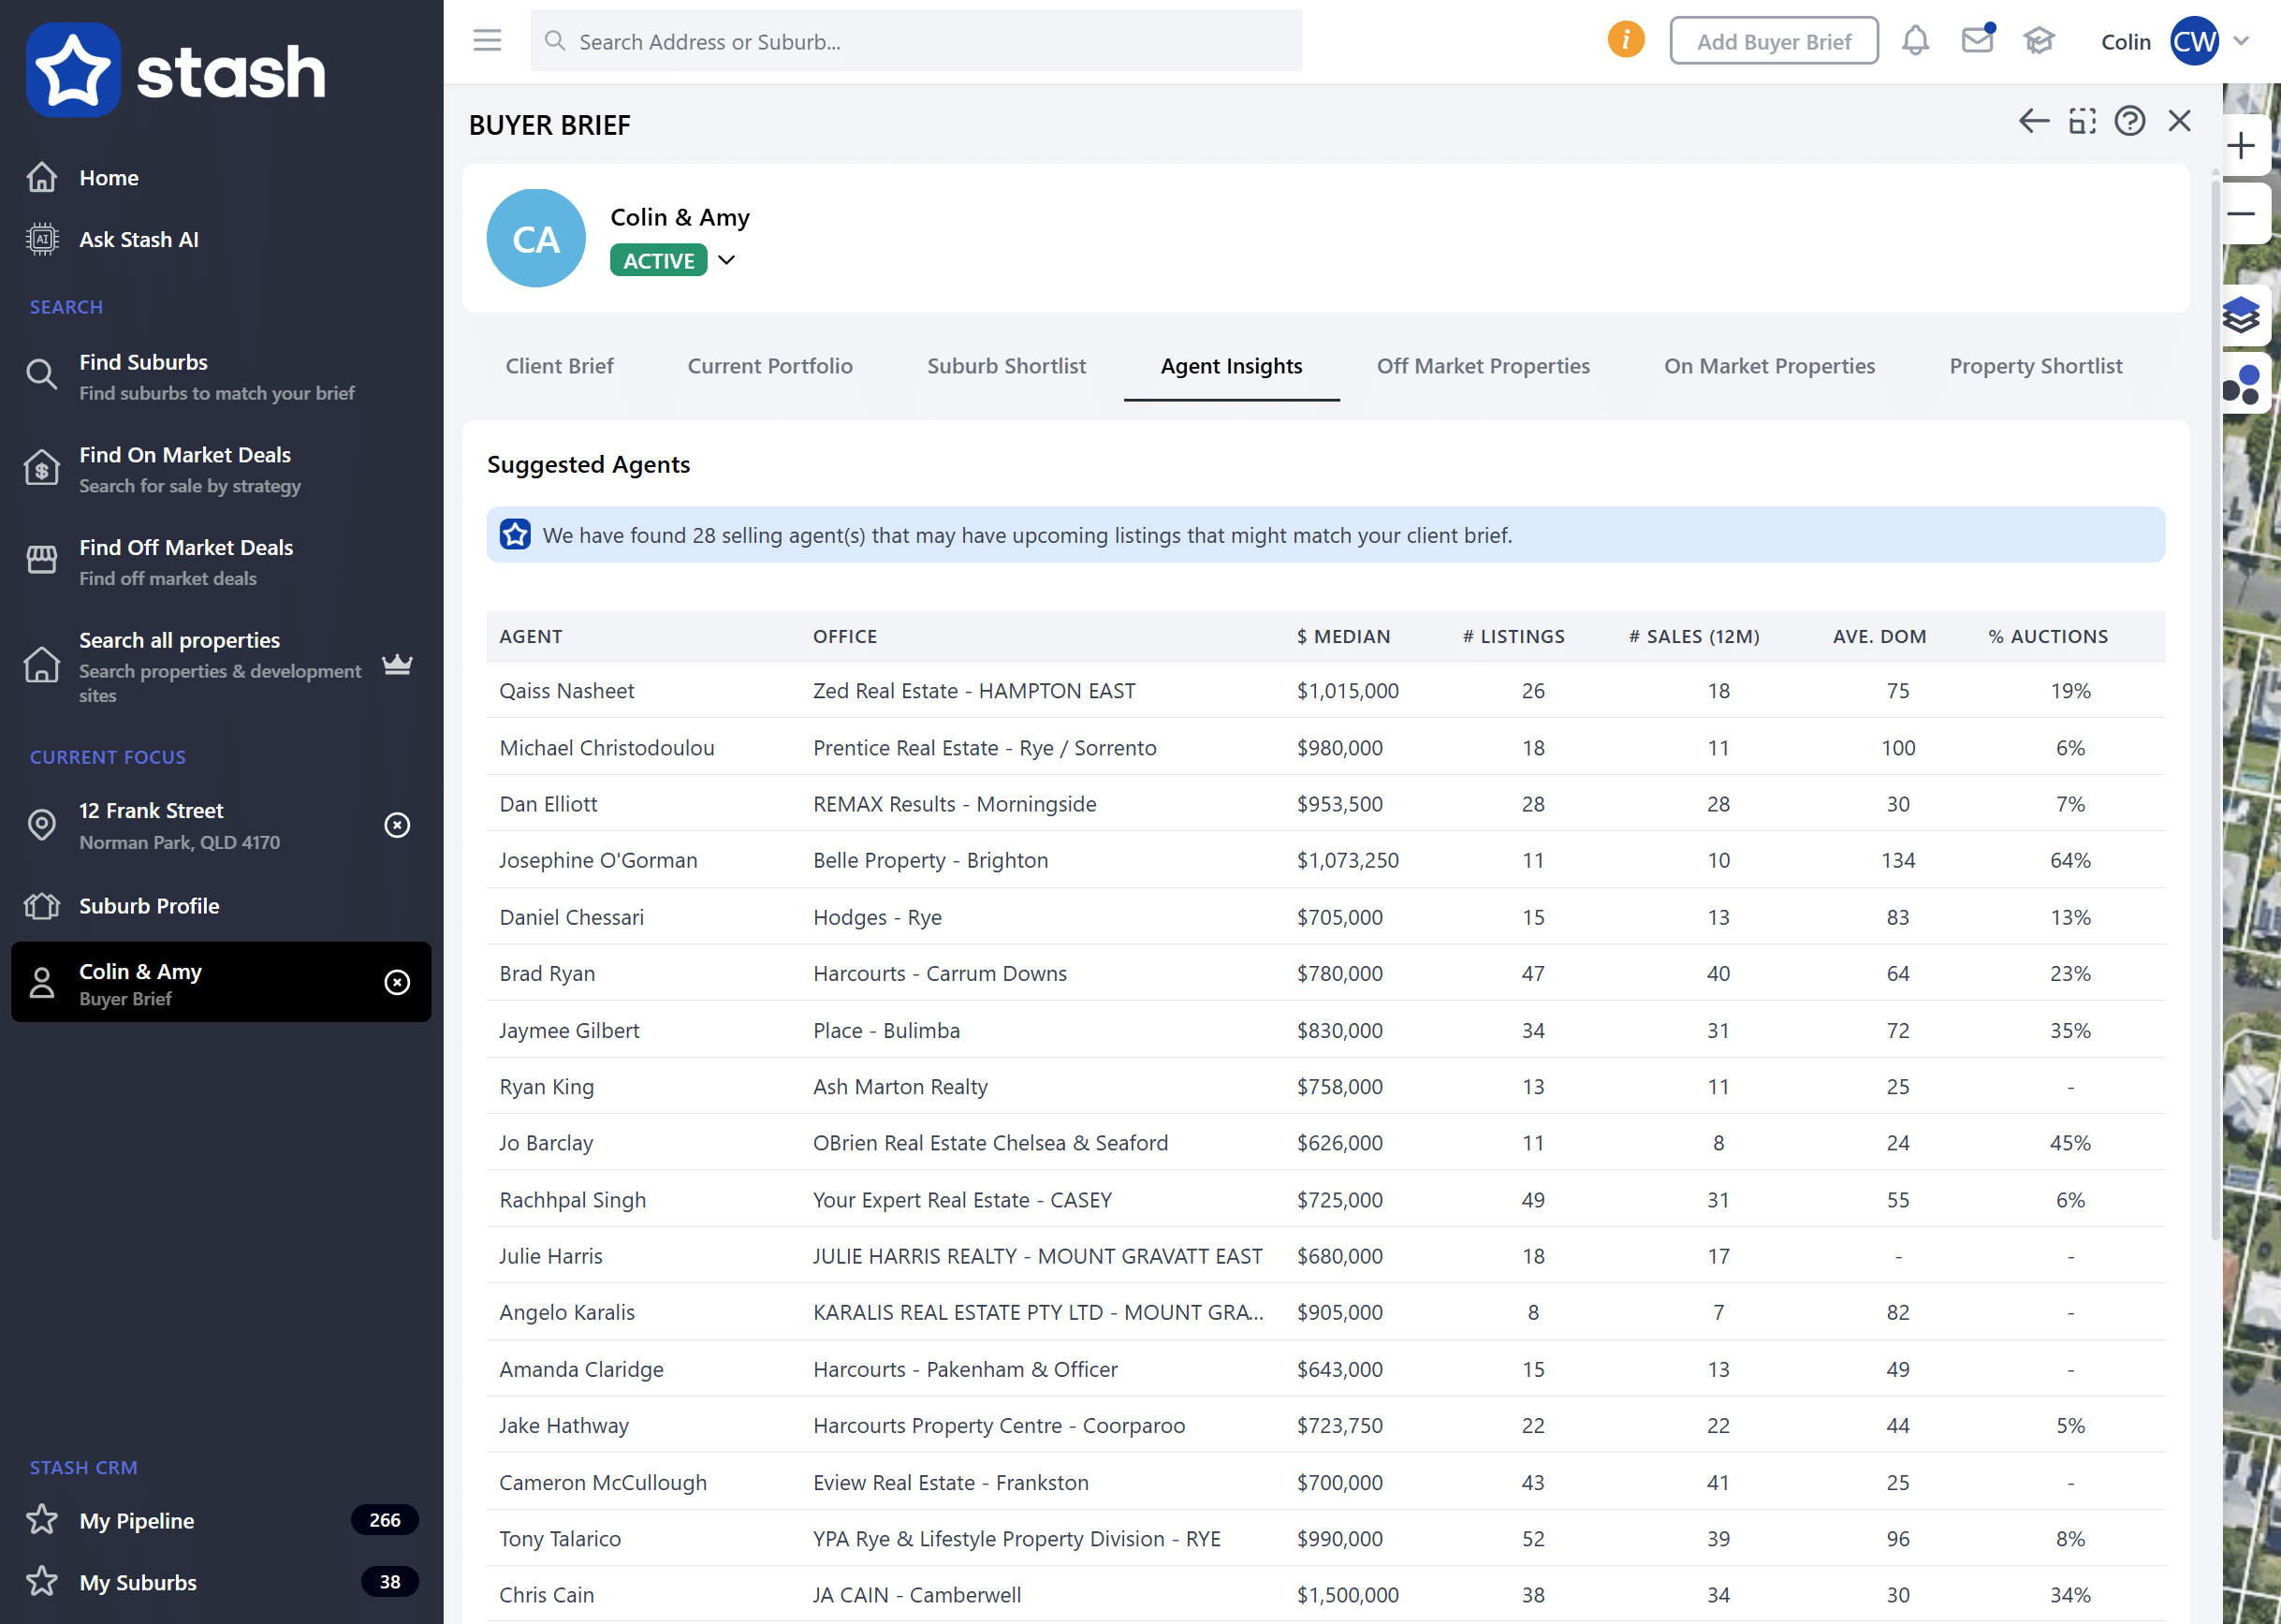Zoom in on the map
Screen dimensions: 2281x1624
click(x=2241, y=146)
